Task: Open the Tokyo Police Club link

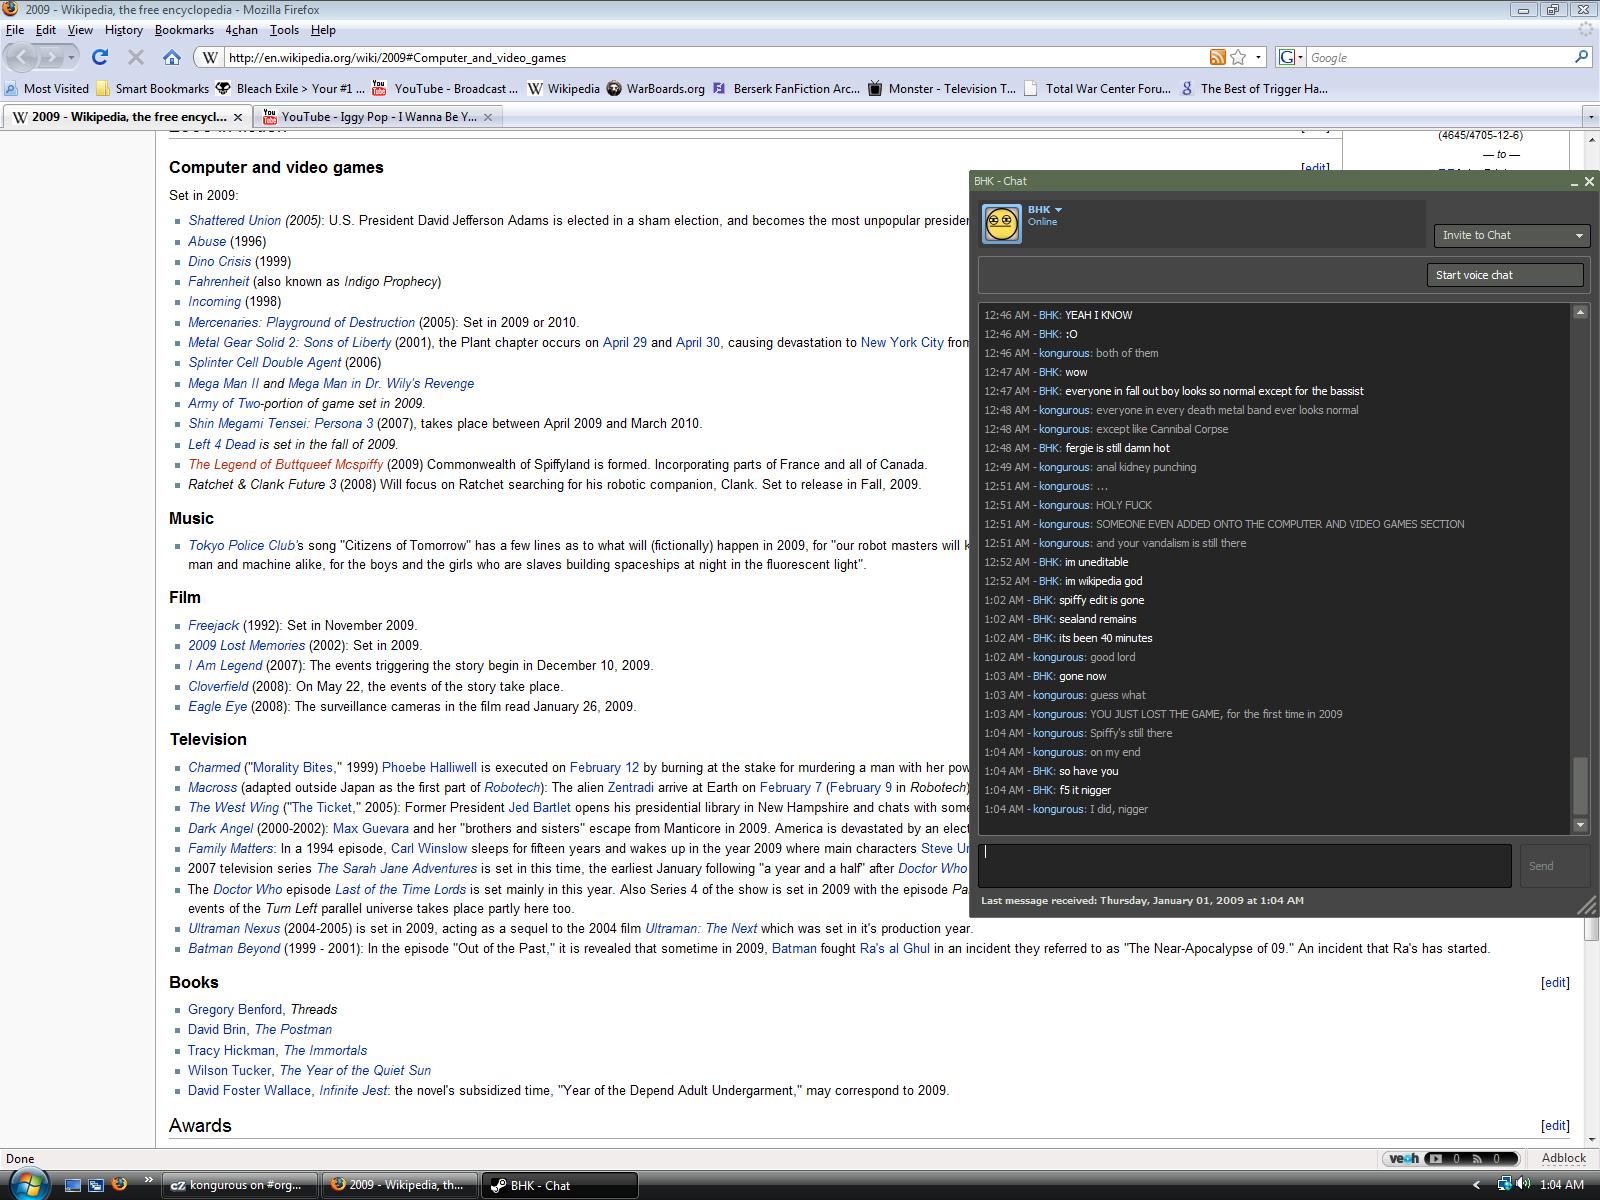Action: (242, 545)
